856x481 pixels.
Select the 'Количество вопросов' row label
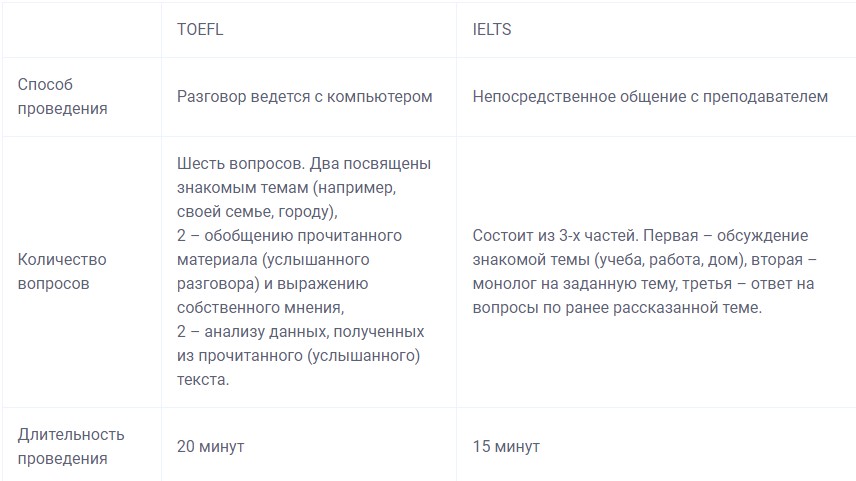click(x=62, y=271)
